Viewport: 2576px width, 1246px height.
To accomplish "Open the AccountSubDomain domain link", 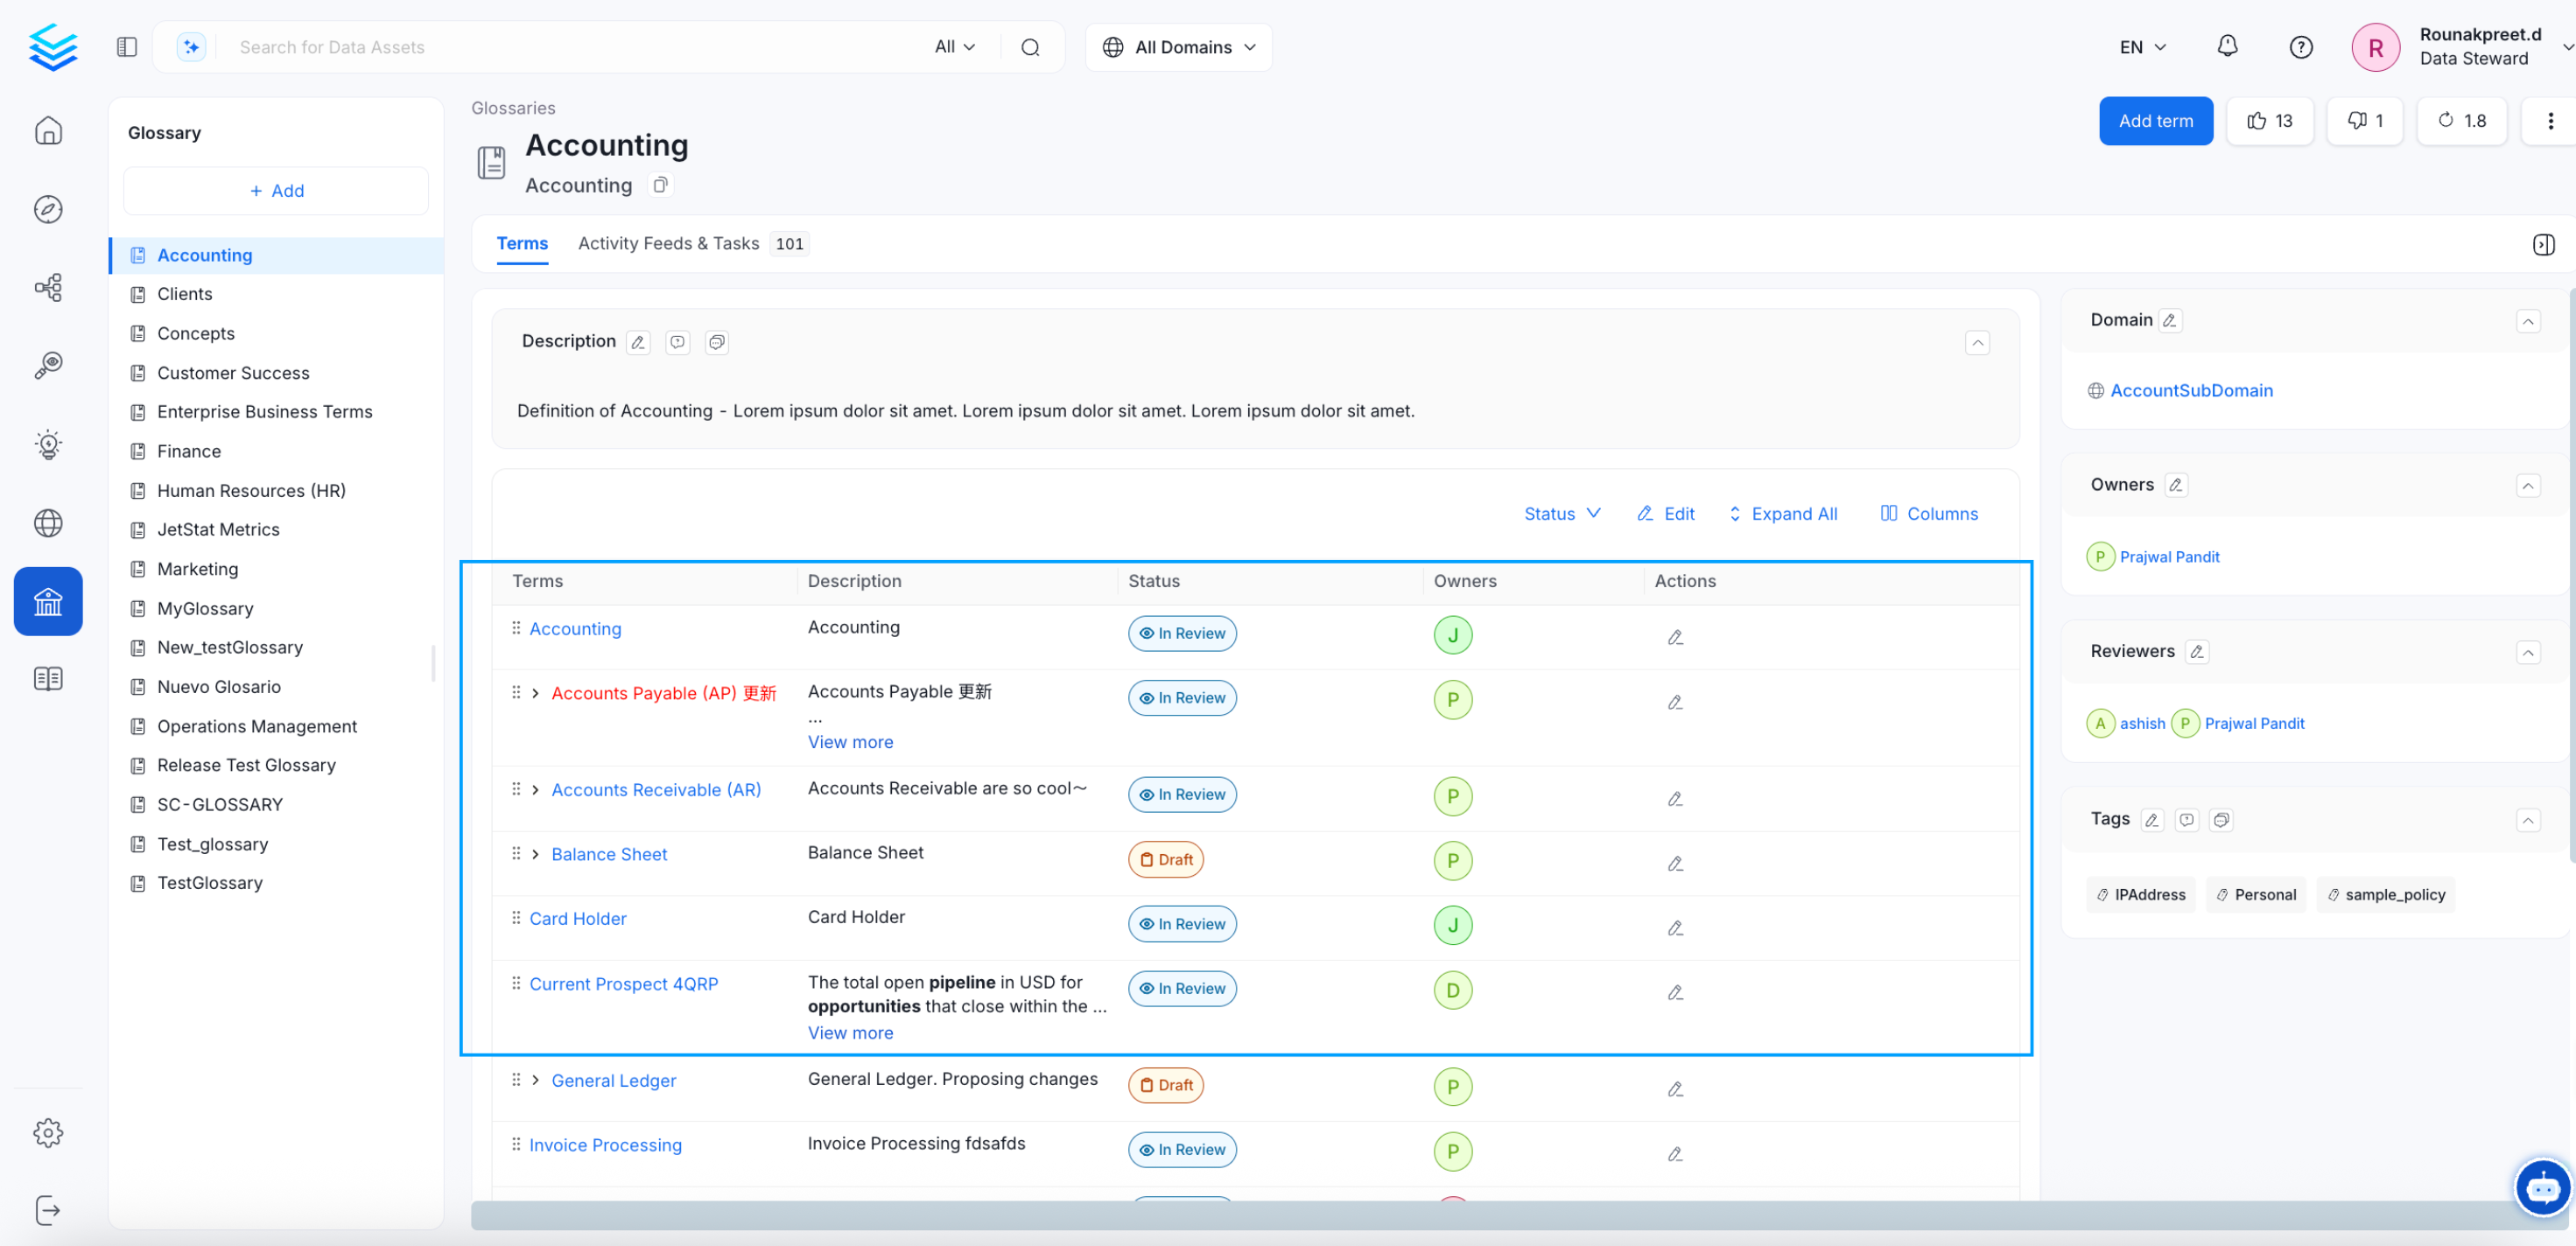I will pos(2191,390).
